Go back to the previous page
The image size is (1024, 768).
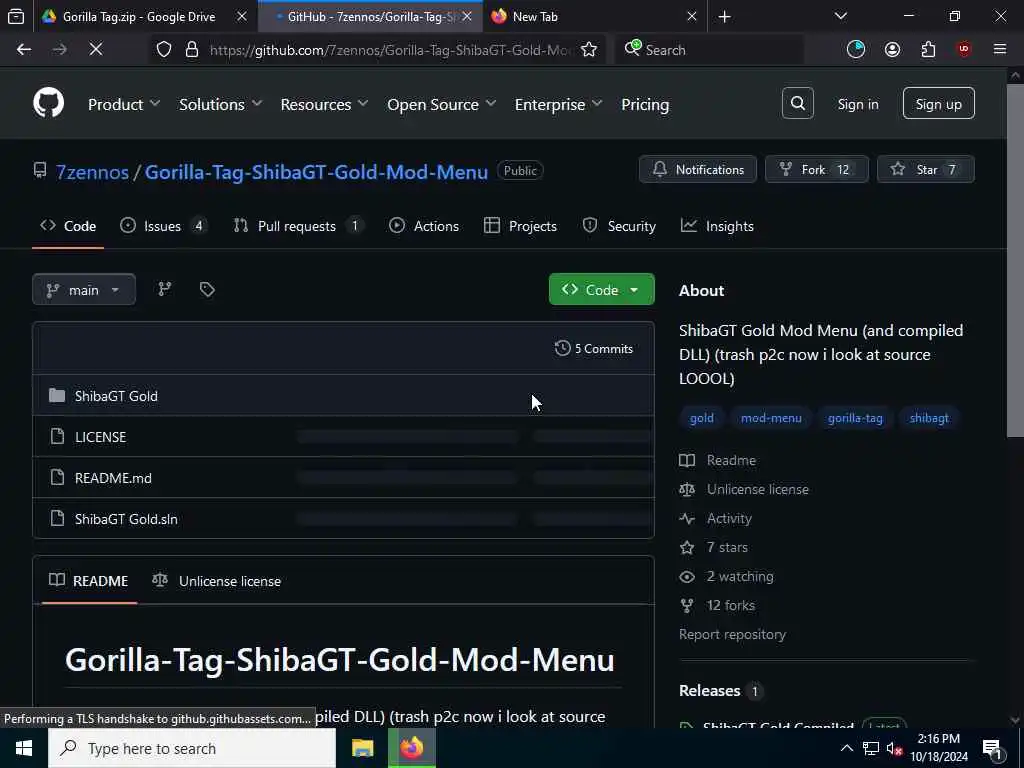tap(24, 50)
